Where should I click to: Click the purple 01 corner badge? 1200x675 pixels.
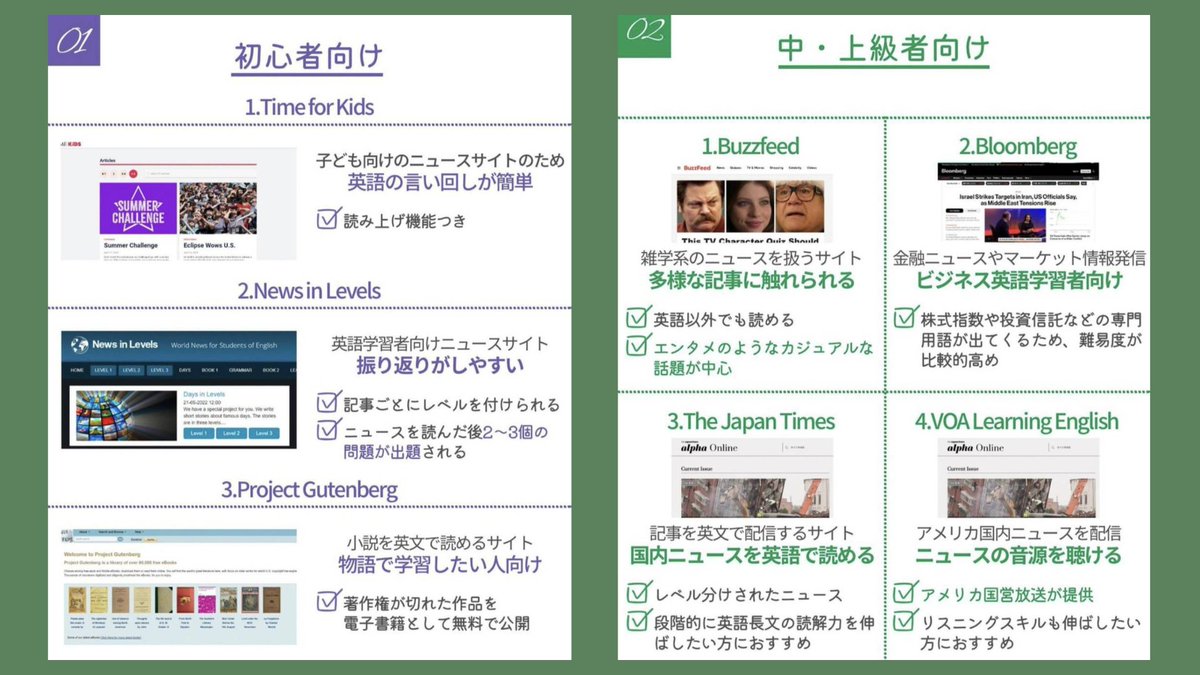coord(75,41)
